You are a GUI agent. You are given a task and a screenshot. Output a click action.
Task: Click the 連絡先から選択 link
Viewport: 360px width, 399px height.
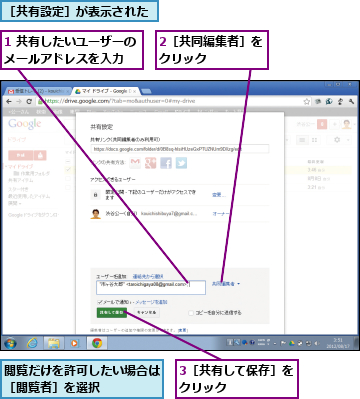148,276
